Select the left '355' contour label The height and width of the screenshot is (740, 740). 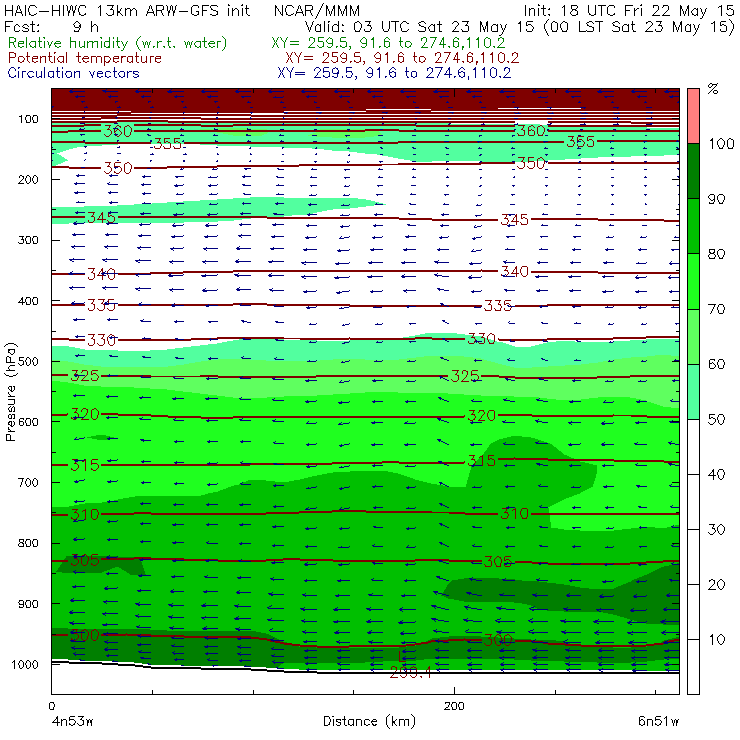[168, 143]
